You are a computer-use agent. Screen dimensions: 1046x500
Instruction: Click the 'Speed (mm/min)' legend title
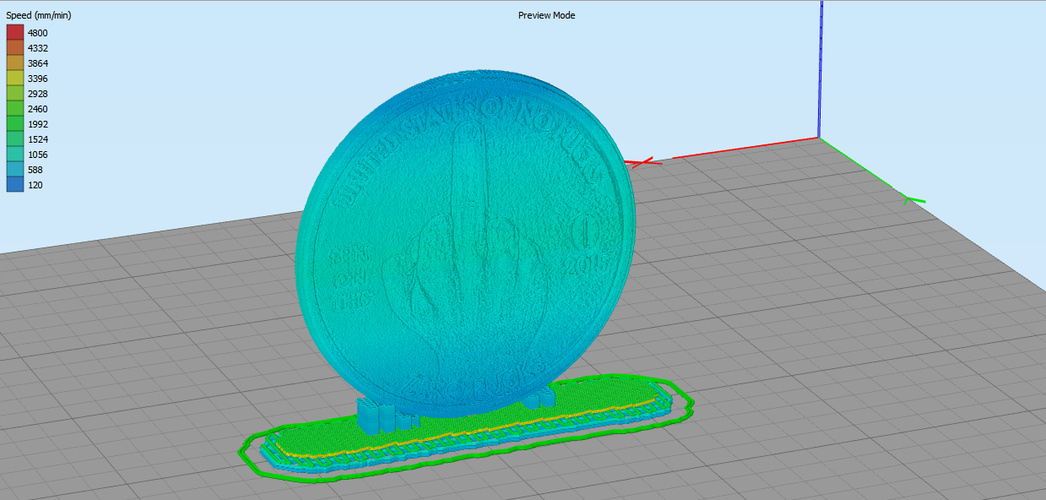click(39, 16)
